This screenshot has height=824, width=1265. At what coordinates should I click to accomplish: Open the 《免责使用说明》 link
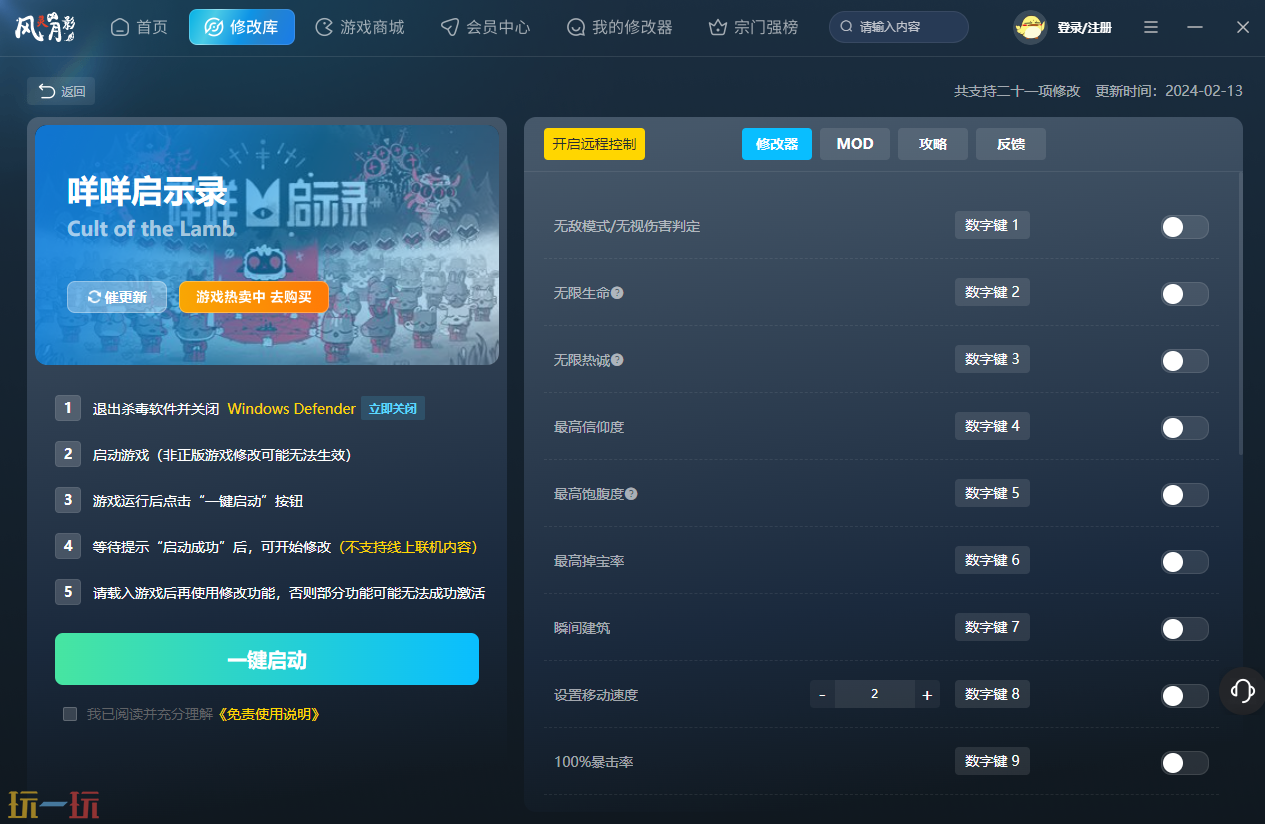(x=267, y=714)
